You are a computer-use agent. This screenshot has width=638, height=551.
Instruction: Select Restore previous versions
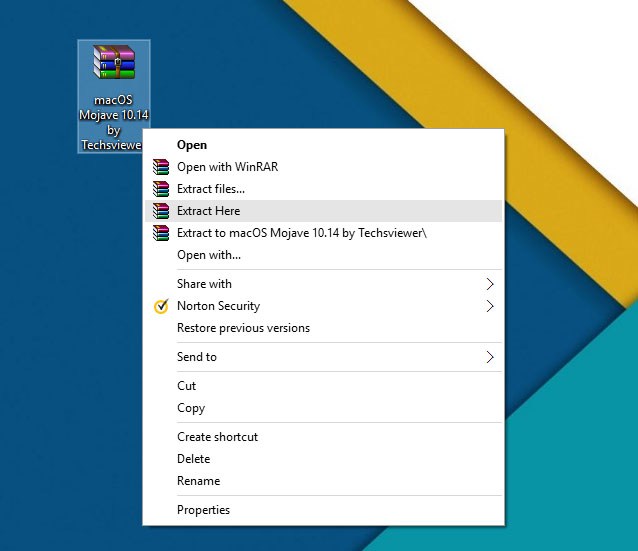323,328
